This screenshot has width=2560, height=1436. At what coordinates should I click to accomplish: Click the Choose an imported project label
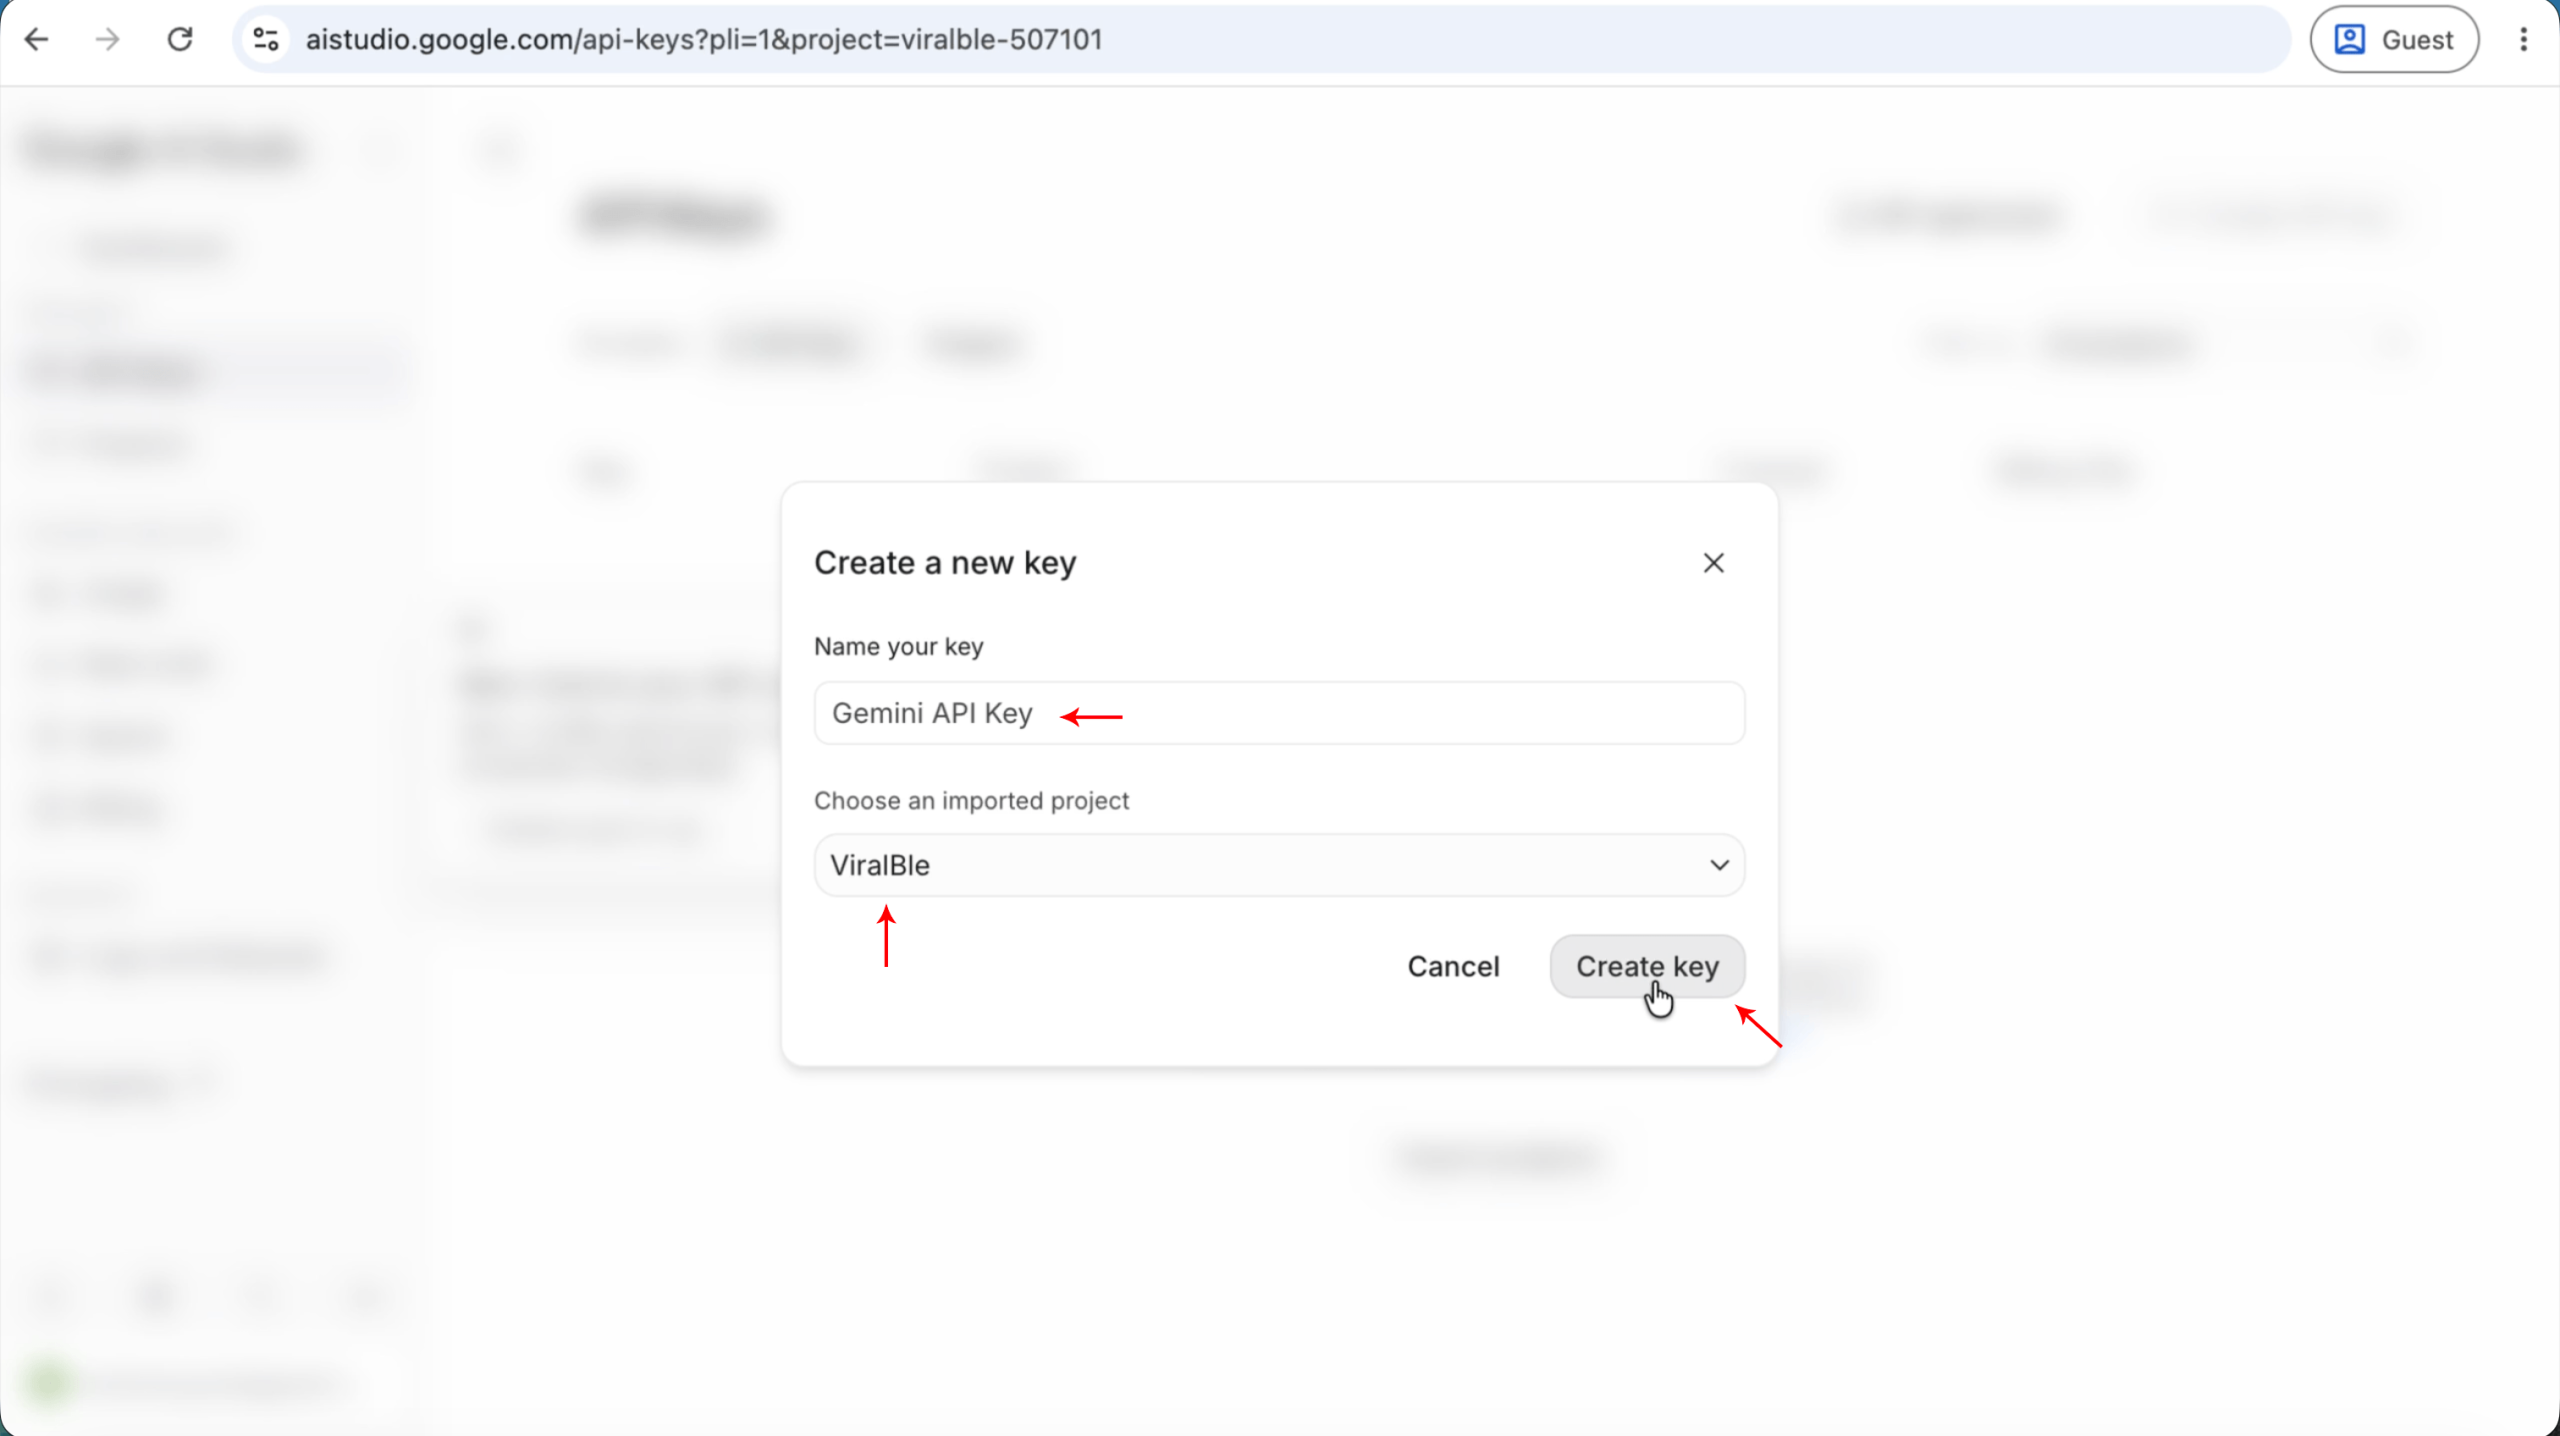[971, 801]
